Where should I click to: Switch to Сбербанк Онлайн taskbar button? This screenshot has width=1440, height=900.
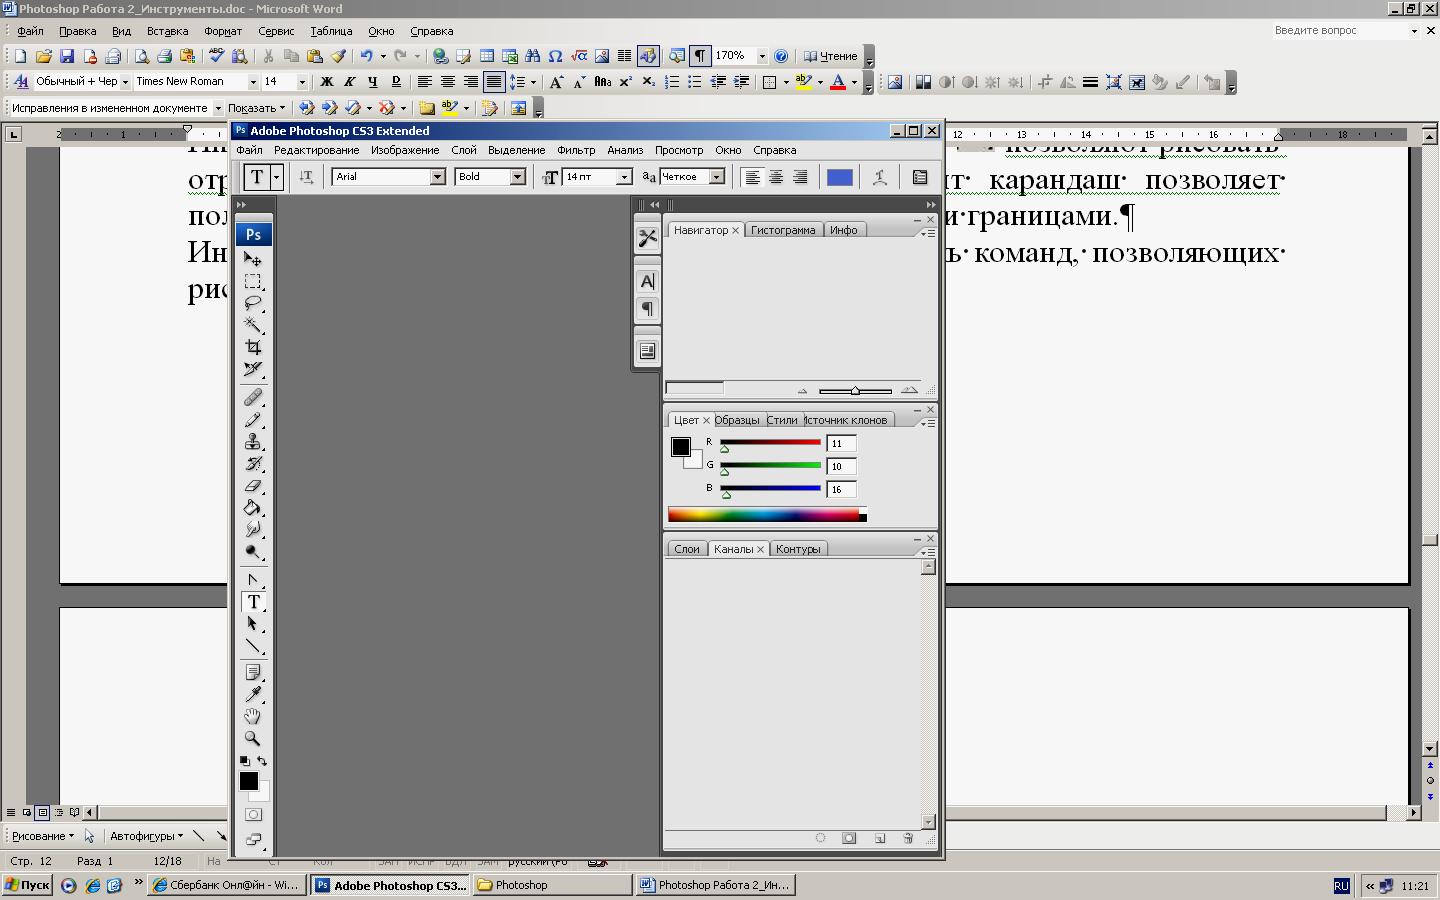pyautogui.click(x=226, y=885)
